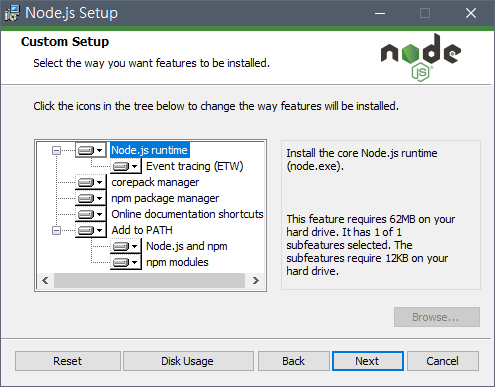Click the Next button
Screen dimensions: 495x387
(368, 361)
